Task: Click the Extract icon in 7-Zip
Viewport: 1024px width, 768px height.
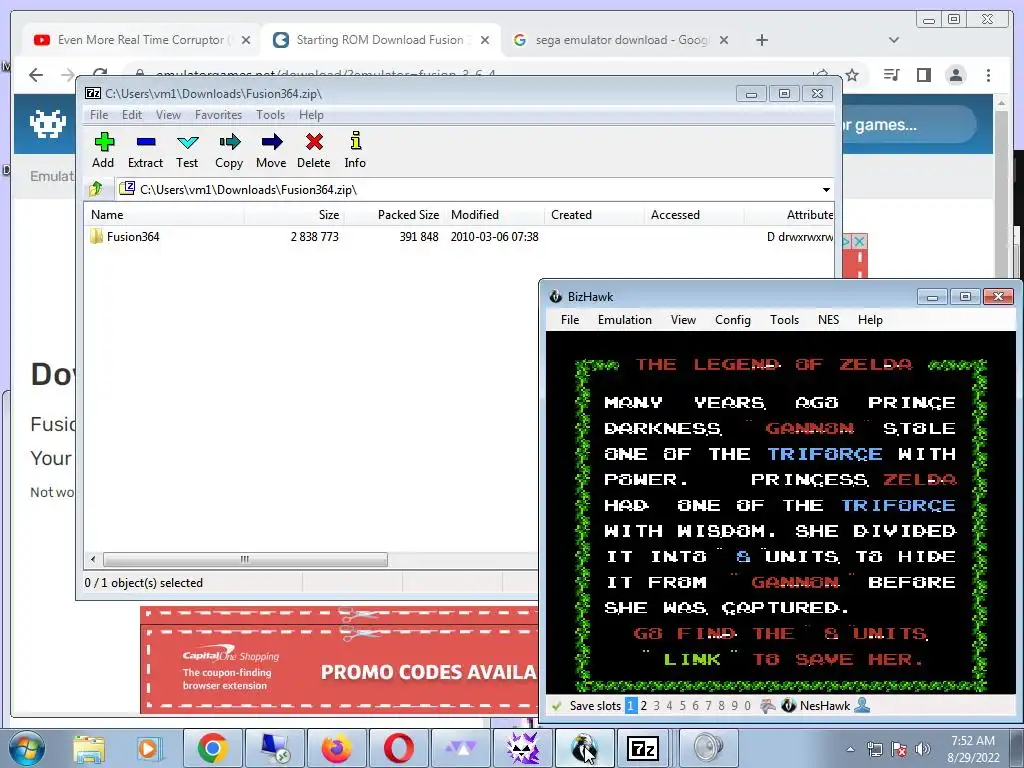Action: click(x=145, y=150)
